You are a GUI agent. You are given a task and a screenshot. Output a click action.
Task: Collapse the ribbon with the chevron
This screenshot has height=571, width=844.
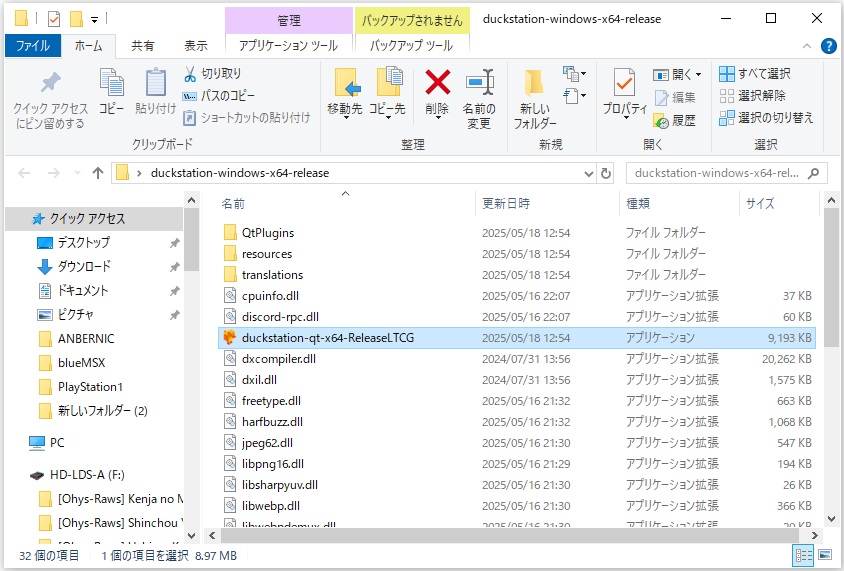tap(807, 46)
